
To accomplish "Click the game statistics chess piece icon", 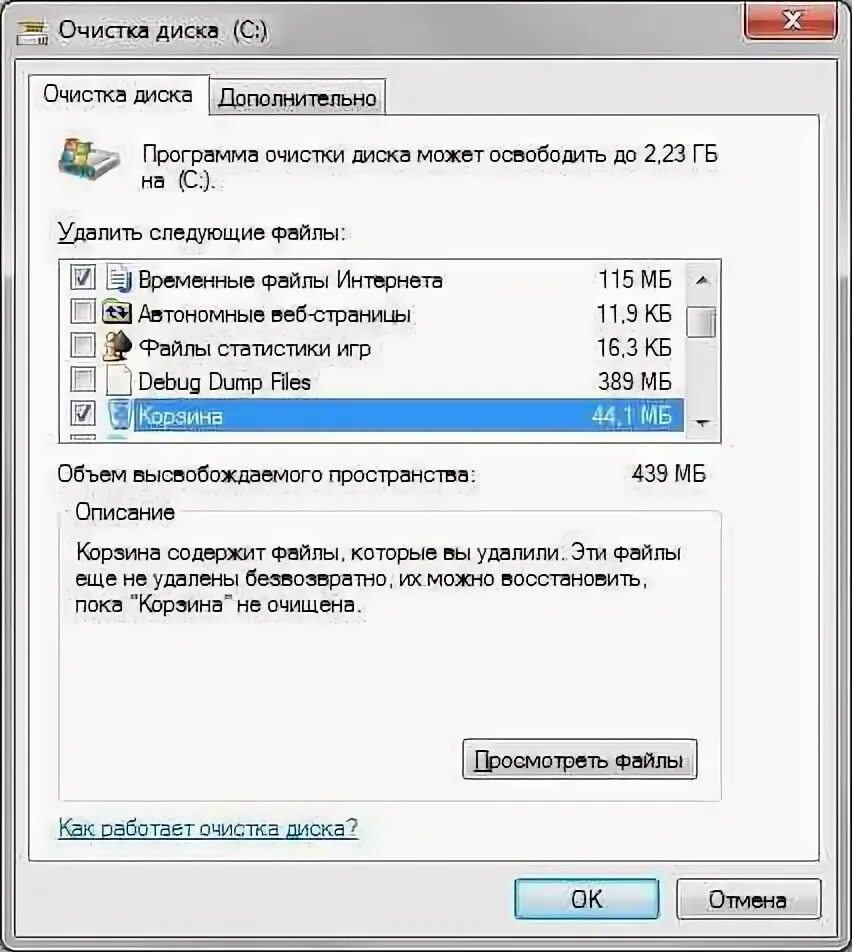I will click(117, 347).
